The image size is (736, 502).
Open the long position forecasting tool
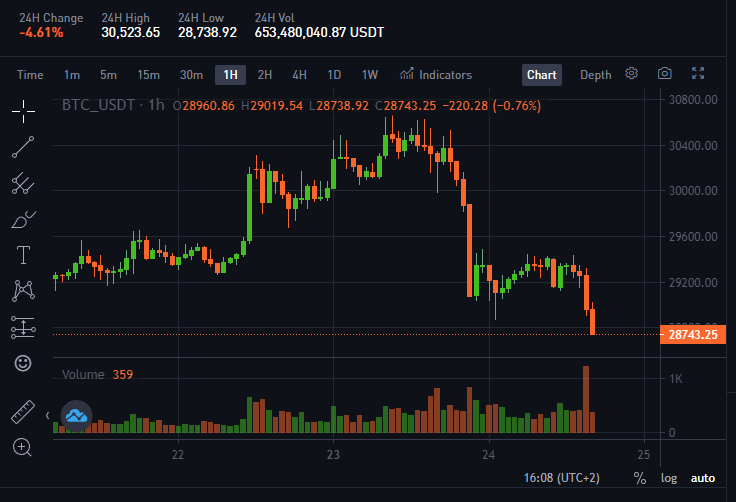23,327
